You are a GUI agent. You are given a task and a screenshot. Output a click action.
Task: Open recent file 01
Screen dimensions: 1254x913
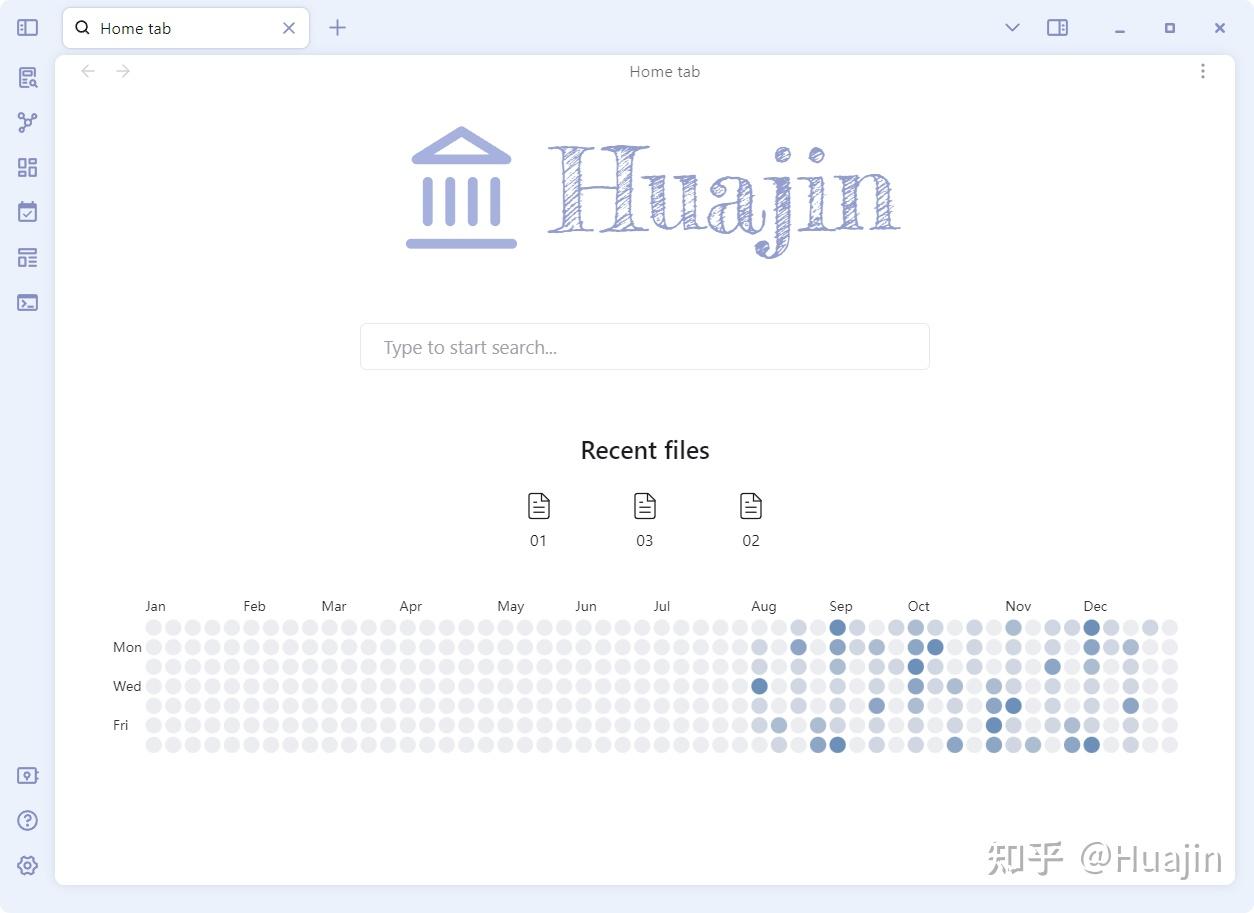(x=539, y=519)
